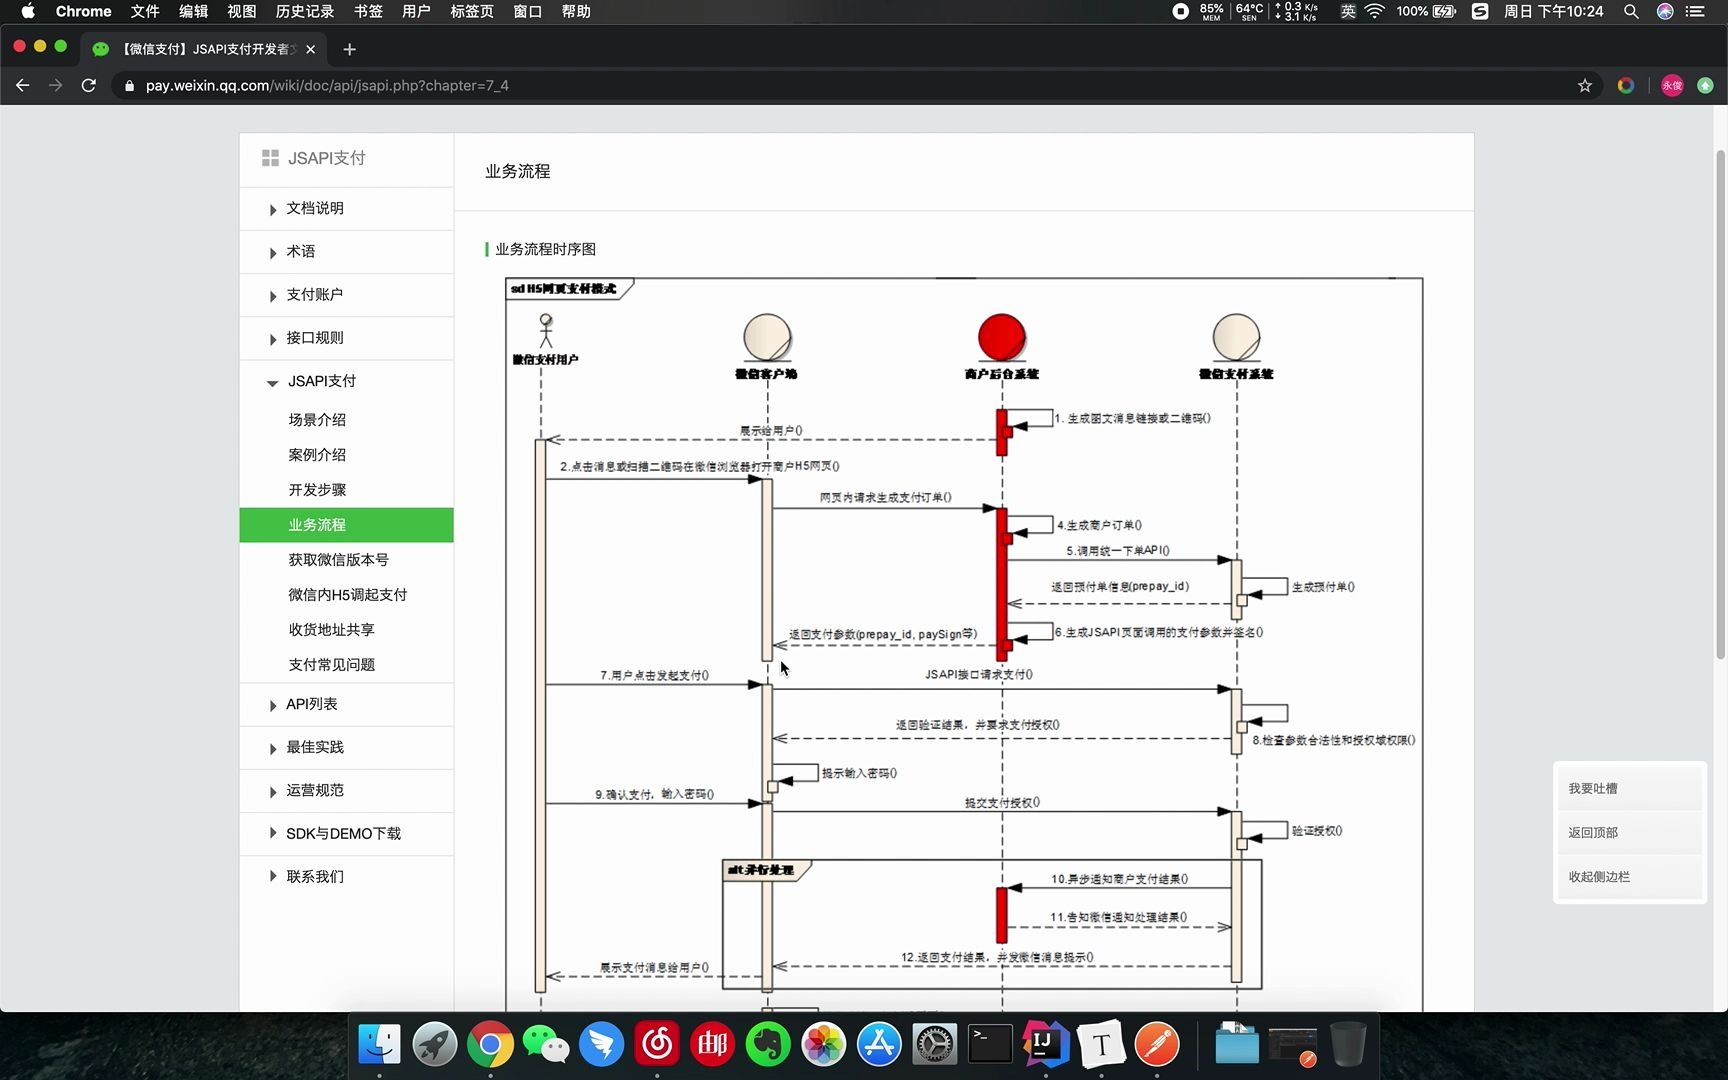Open the 场景介绍 page

pyautogui.click(x=317, y=420)
